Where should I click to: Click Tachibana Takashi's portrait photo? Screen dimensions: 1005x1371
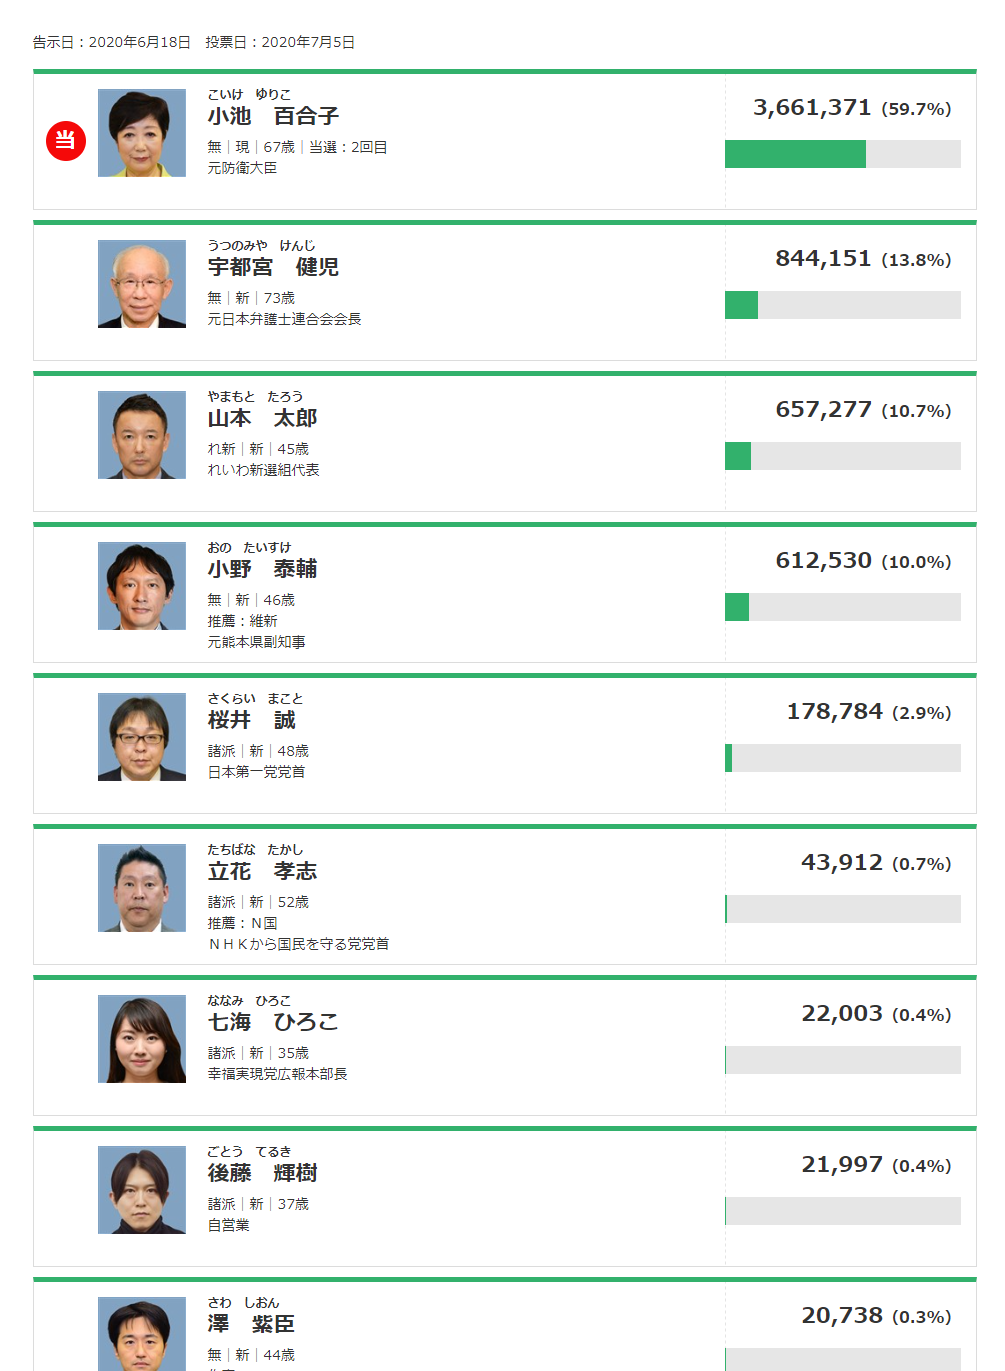[x=142, y=888]
